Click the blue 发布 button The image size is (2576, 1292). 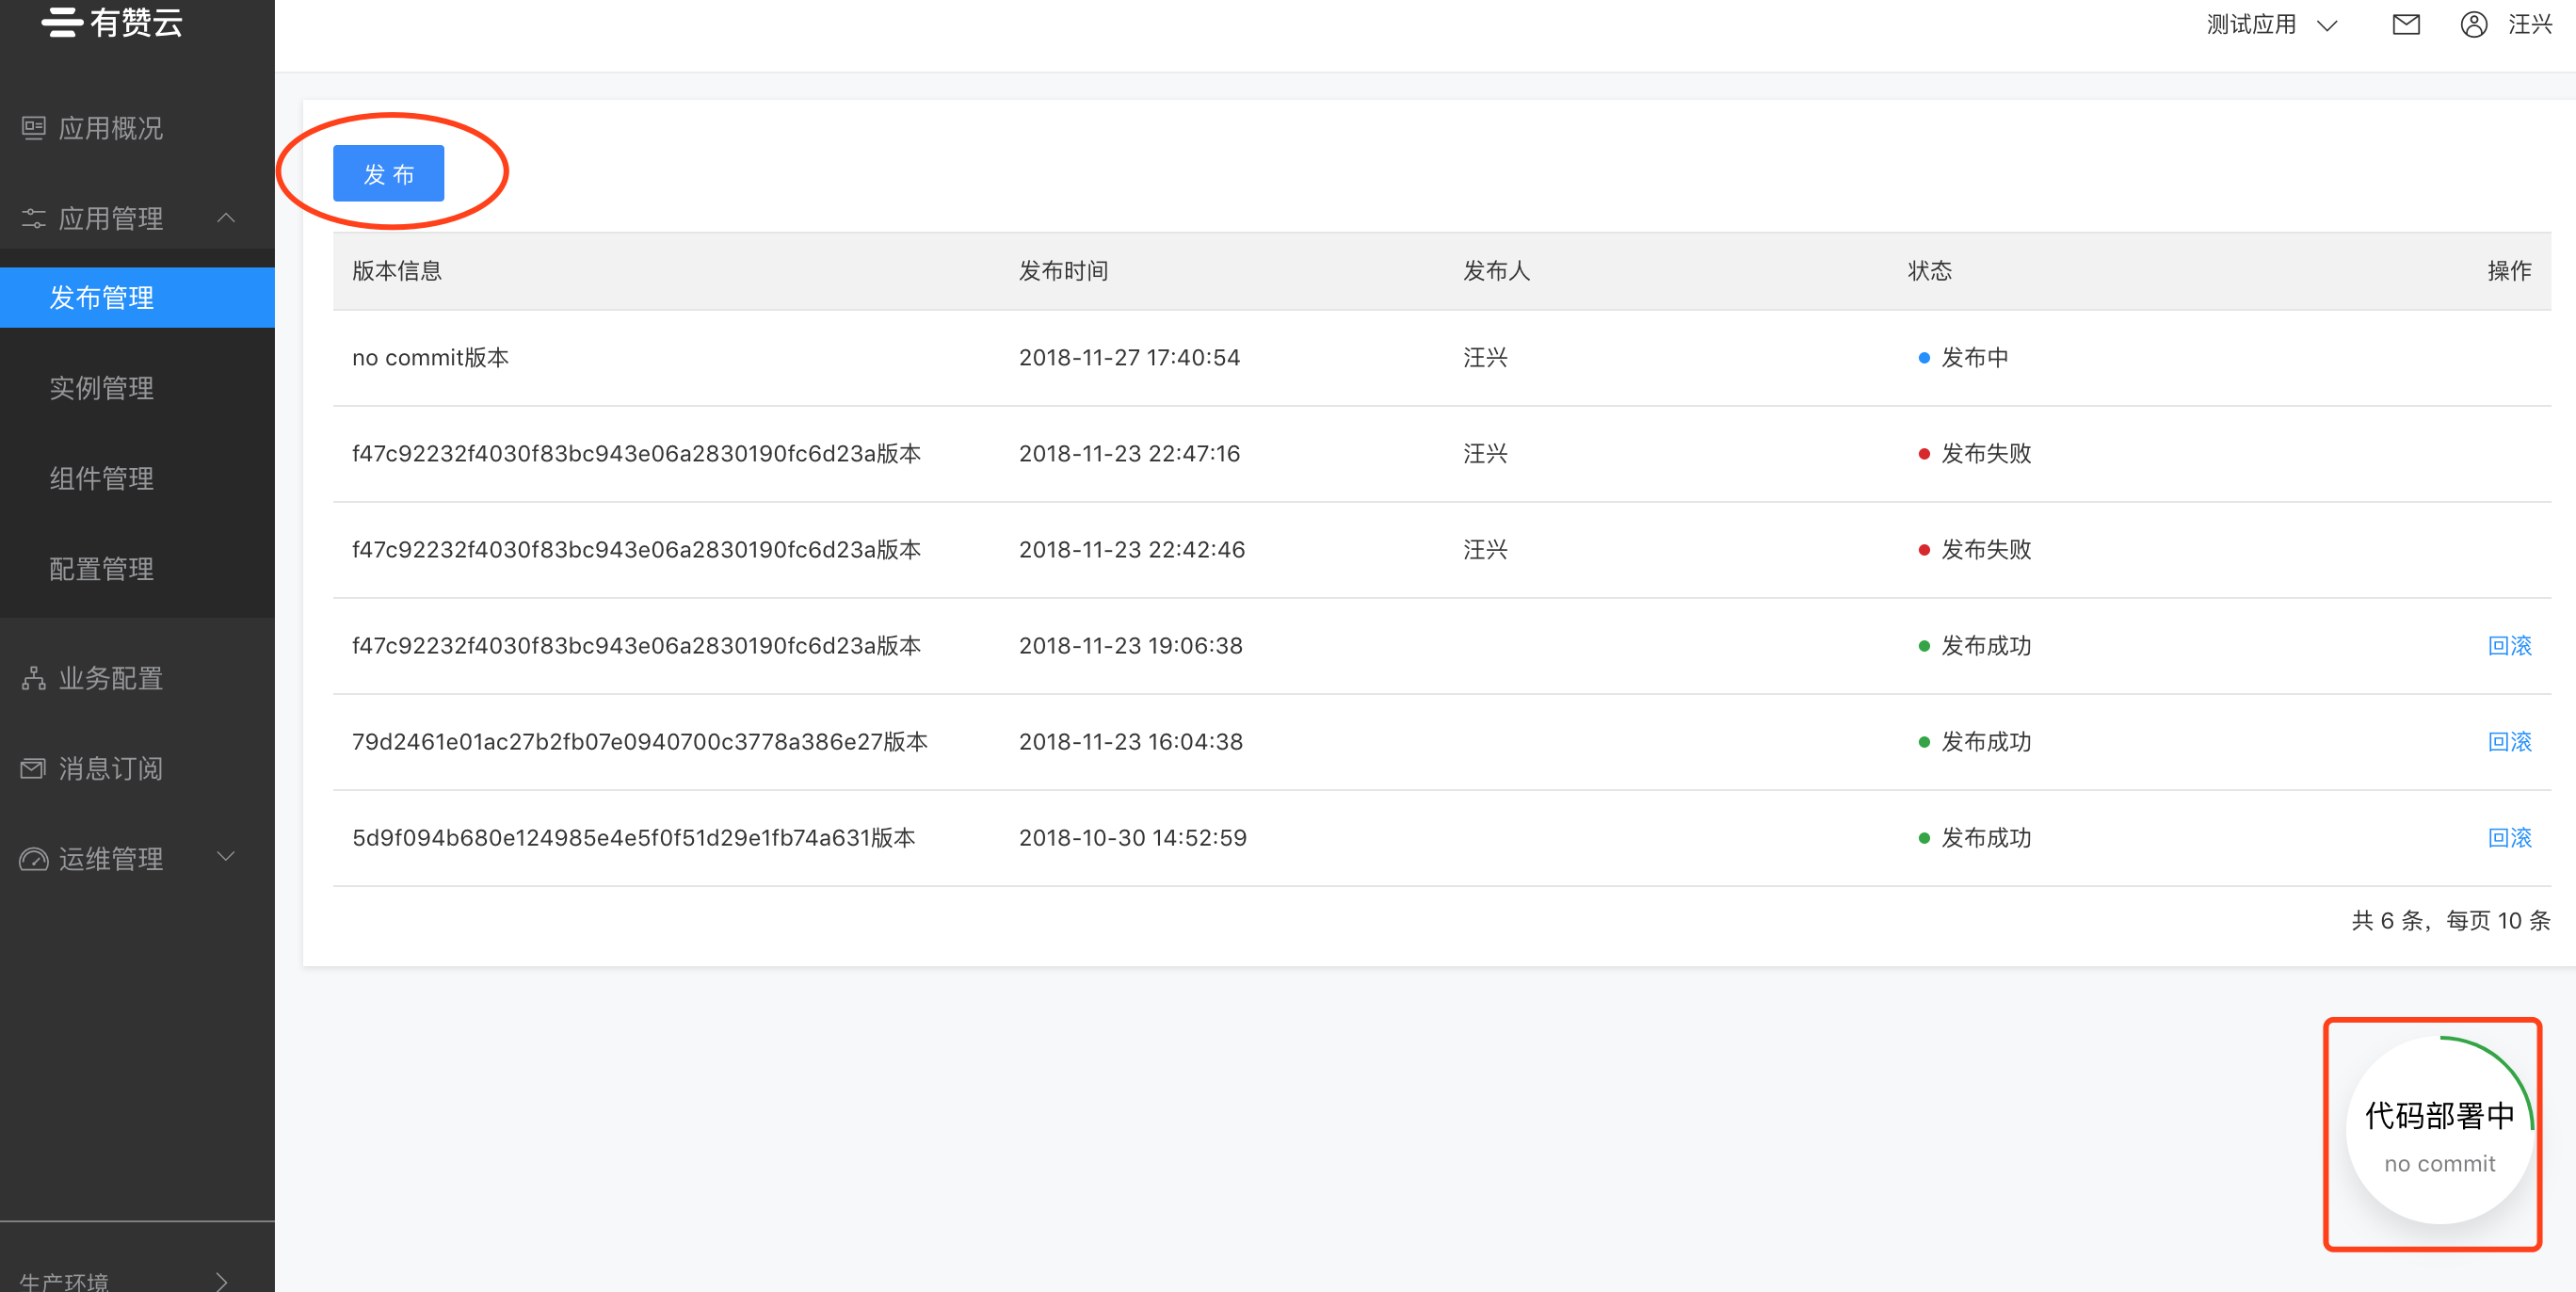(388, 173)
